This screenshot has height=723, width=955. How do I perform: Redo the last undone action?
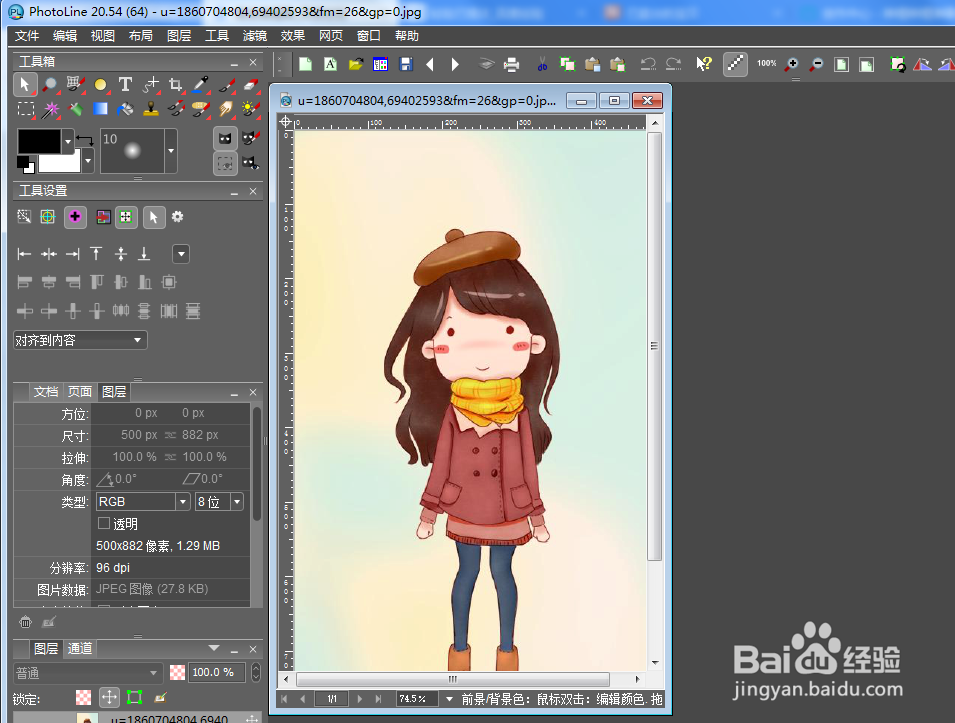coord(673,64)
